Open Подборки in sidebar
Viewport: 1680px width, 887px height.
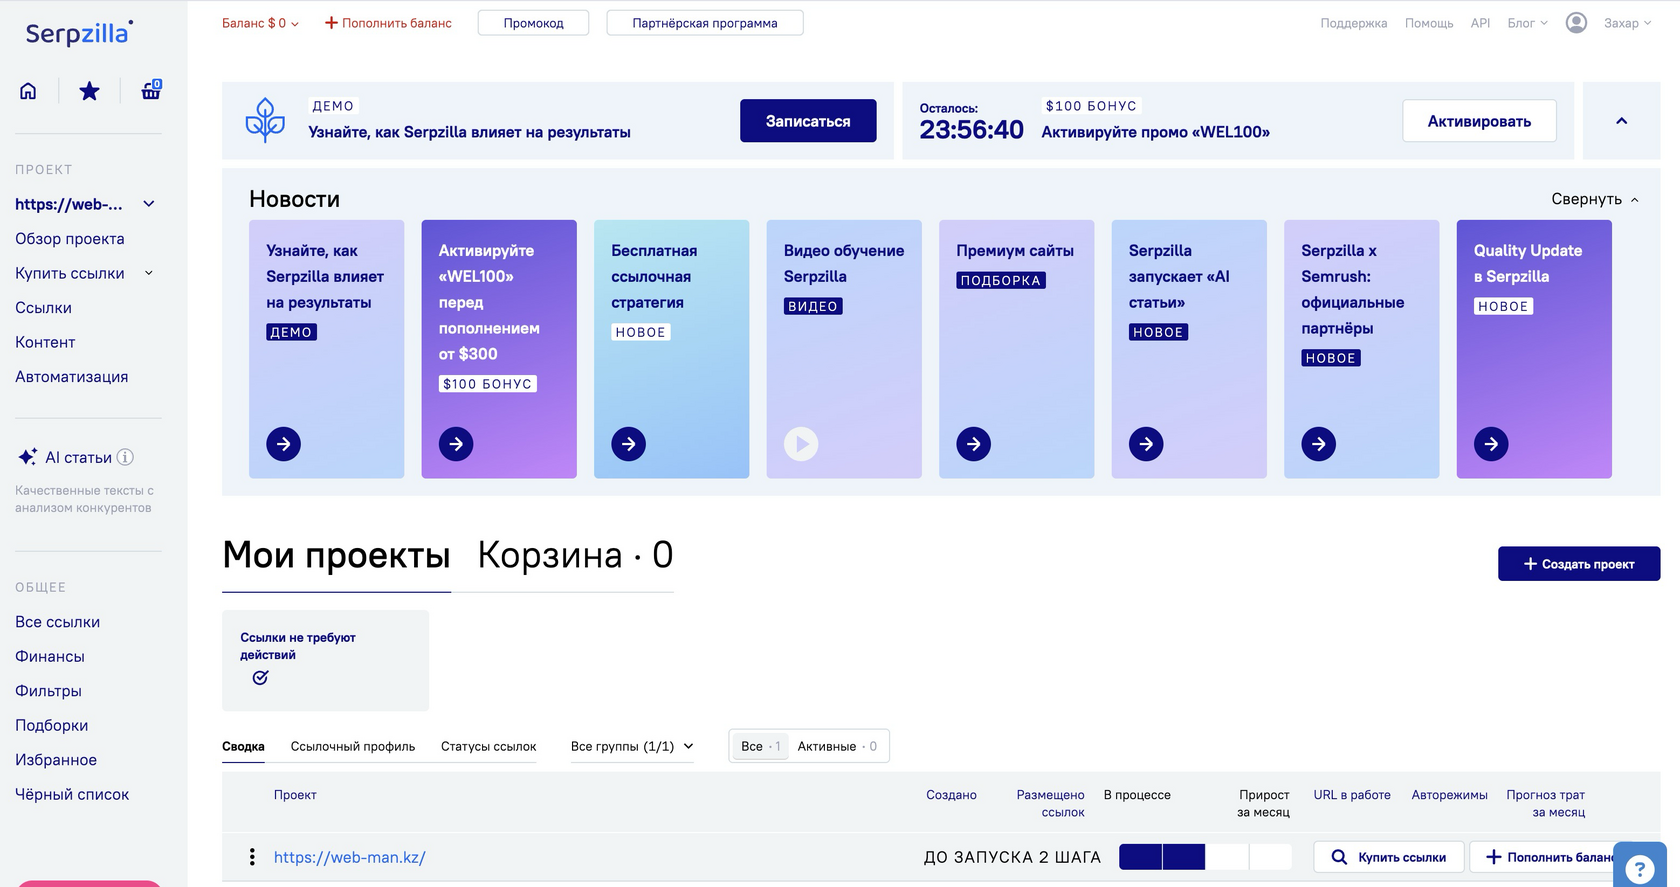click(x=51, y=725)
